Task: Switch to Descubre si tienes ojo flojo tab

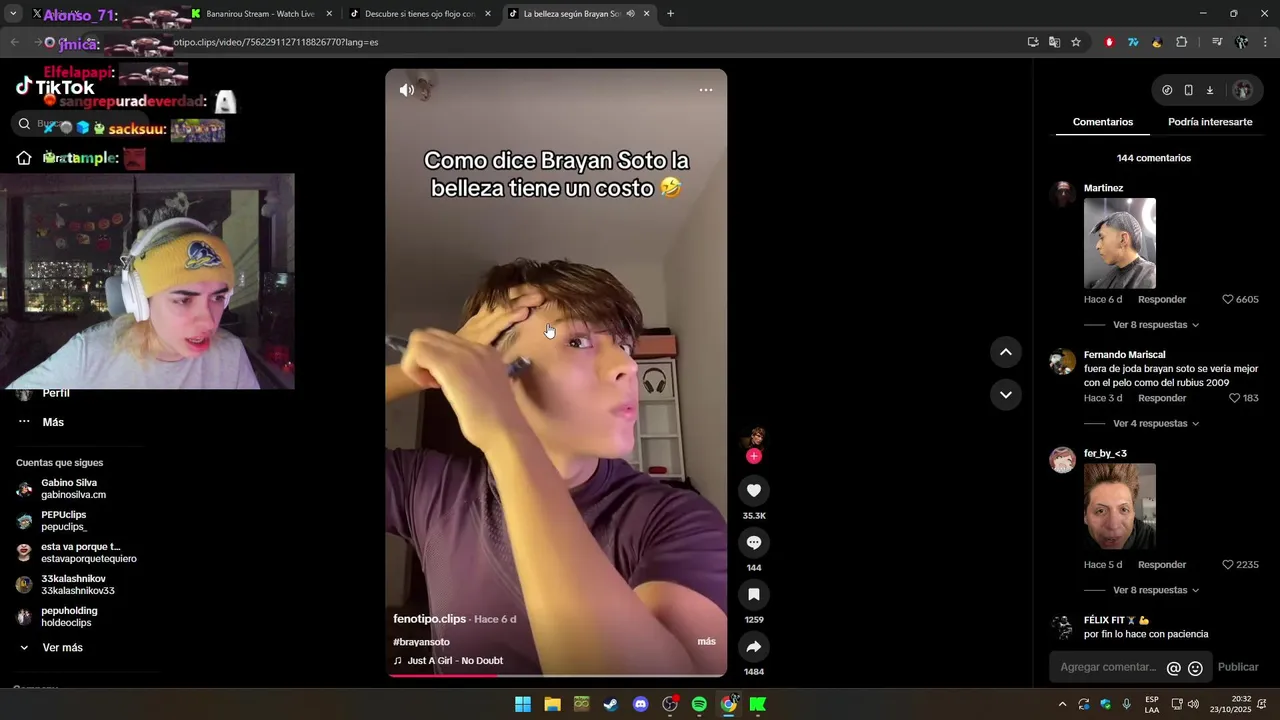Action: (x=420, y=14)
